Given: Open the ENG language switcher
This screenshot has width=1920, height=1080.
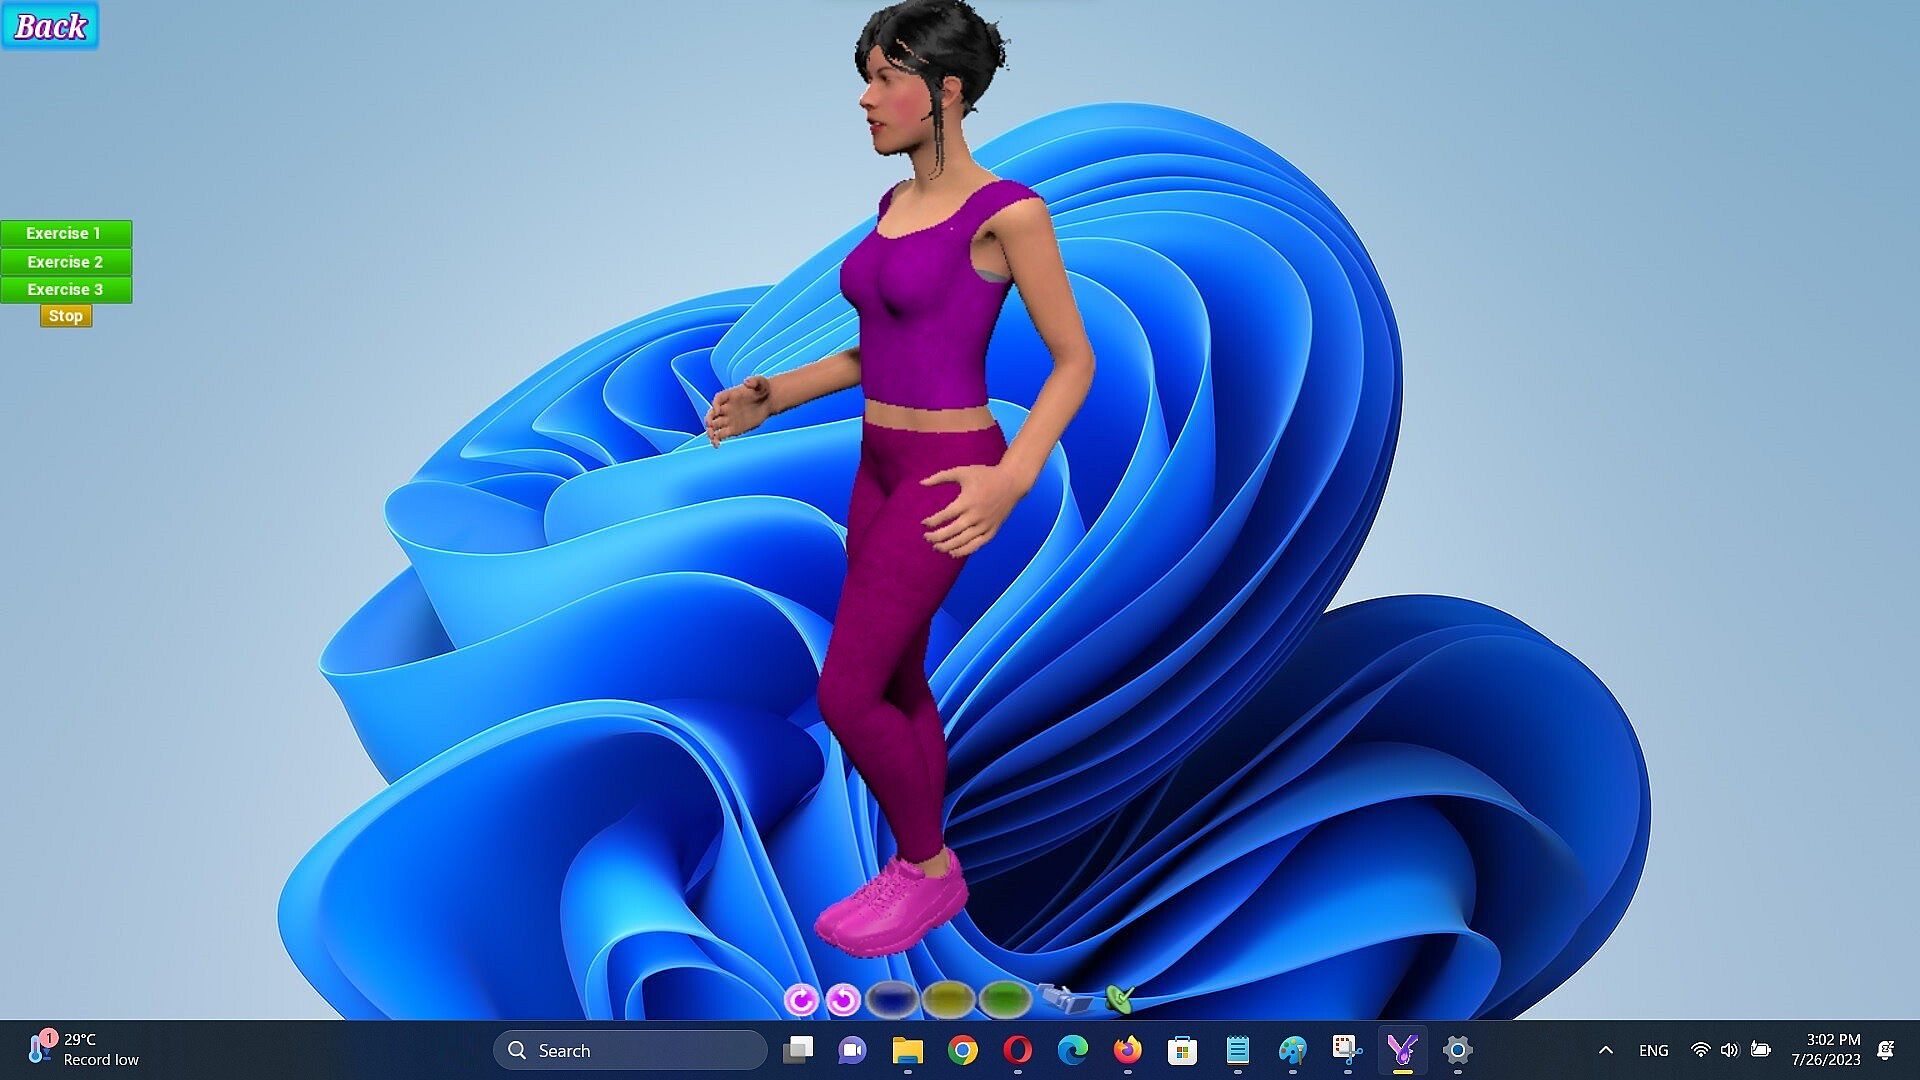Looking at the screenshot, I should (x=1653, y=1050).
